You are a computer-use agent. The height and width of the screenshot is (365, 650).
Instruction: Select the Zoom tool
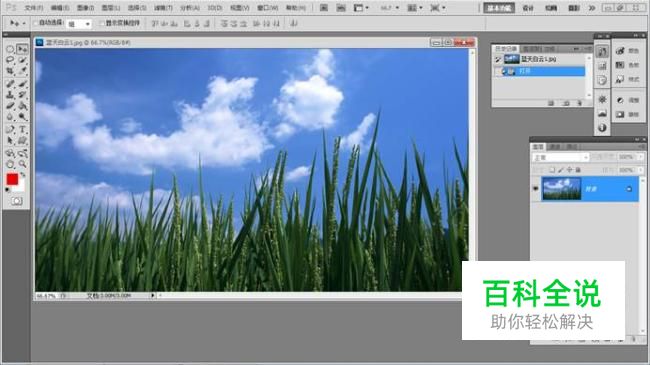point(22,165)
